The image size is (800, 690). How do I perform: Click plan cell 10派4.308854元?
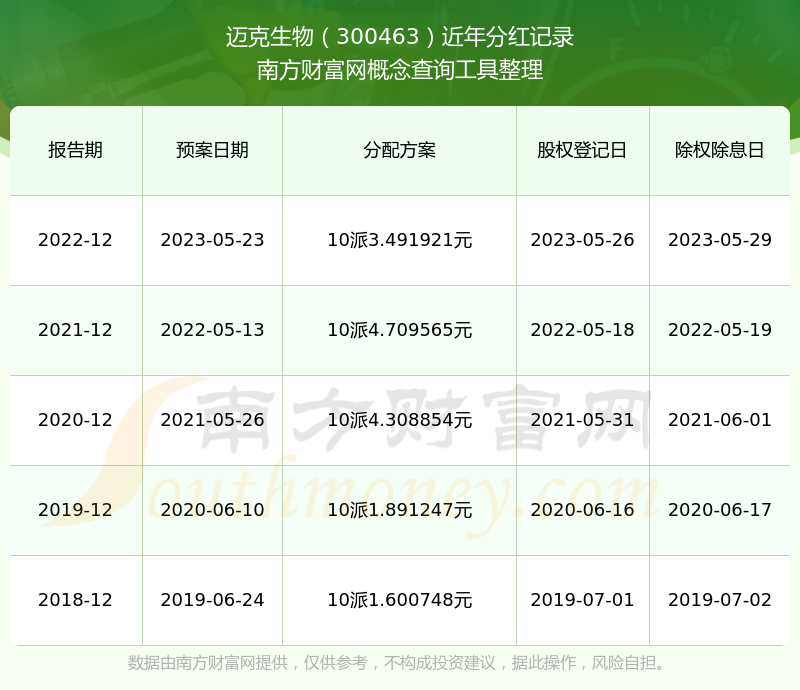(x=399, y=420)
